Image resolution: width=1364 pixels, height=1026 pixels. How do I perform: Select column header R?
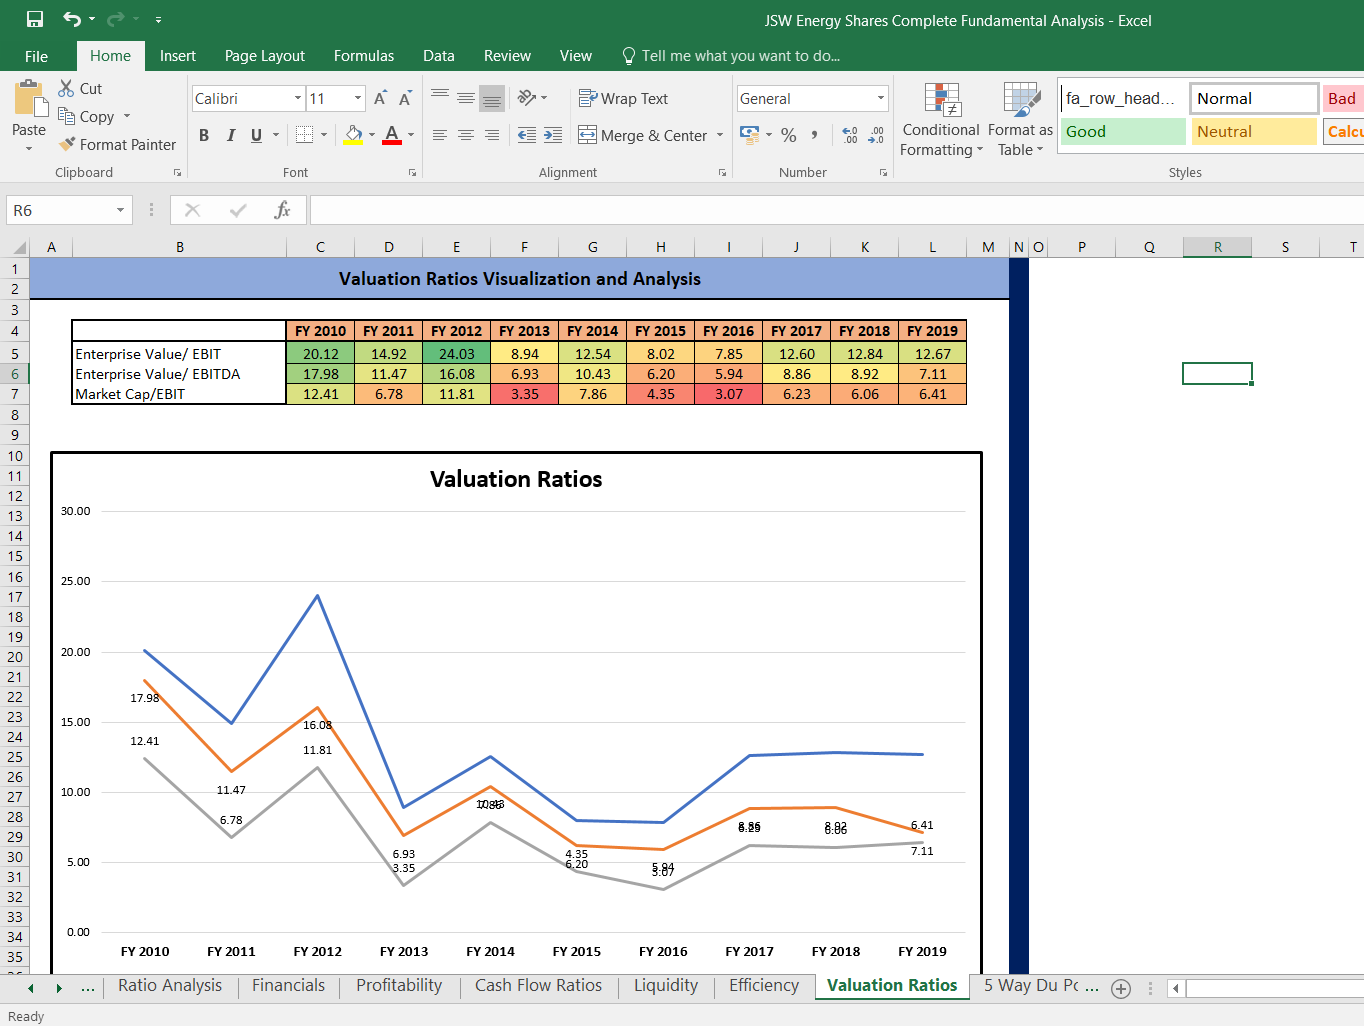click(1217, 247)
